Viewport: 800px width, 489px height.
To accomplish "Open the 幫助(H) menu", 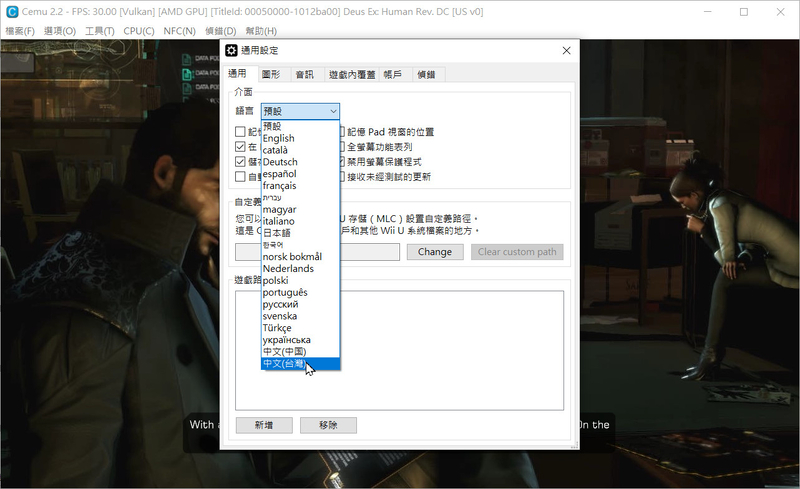I will click(x=261, y=31).
